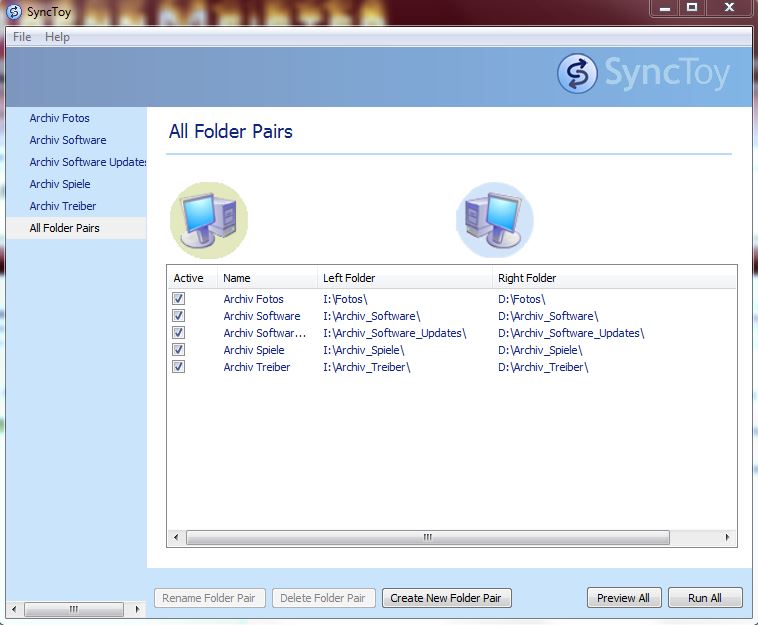Click the Preview All button

click(623, 598)
